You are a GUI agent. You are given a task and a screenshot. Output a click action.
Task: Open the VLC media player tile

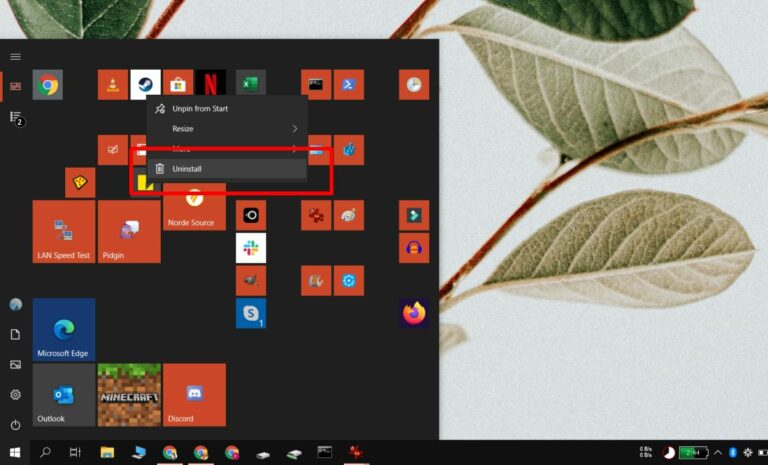pyautogui.click(x=113, y=85)
